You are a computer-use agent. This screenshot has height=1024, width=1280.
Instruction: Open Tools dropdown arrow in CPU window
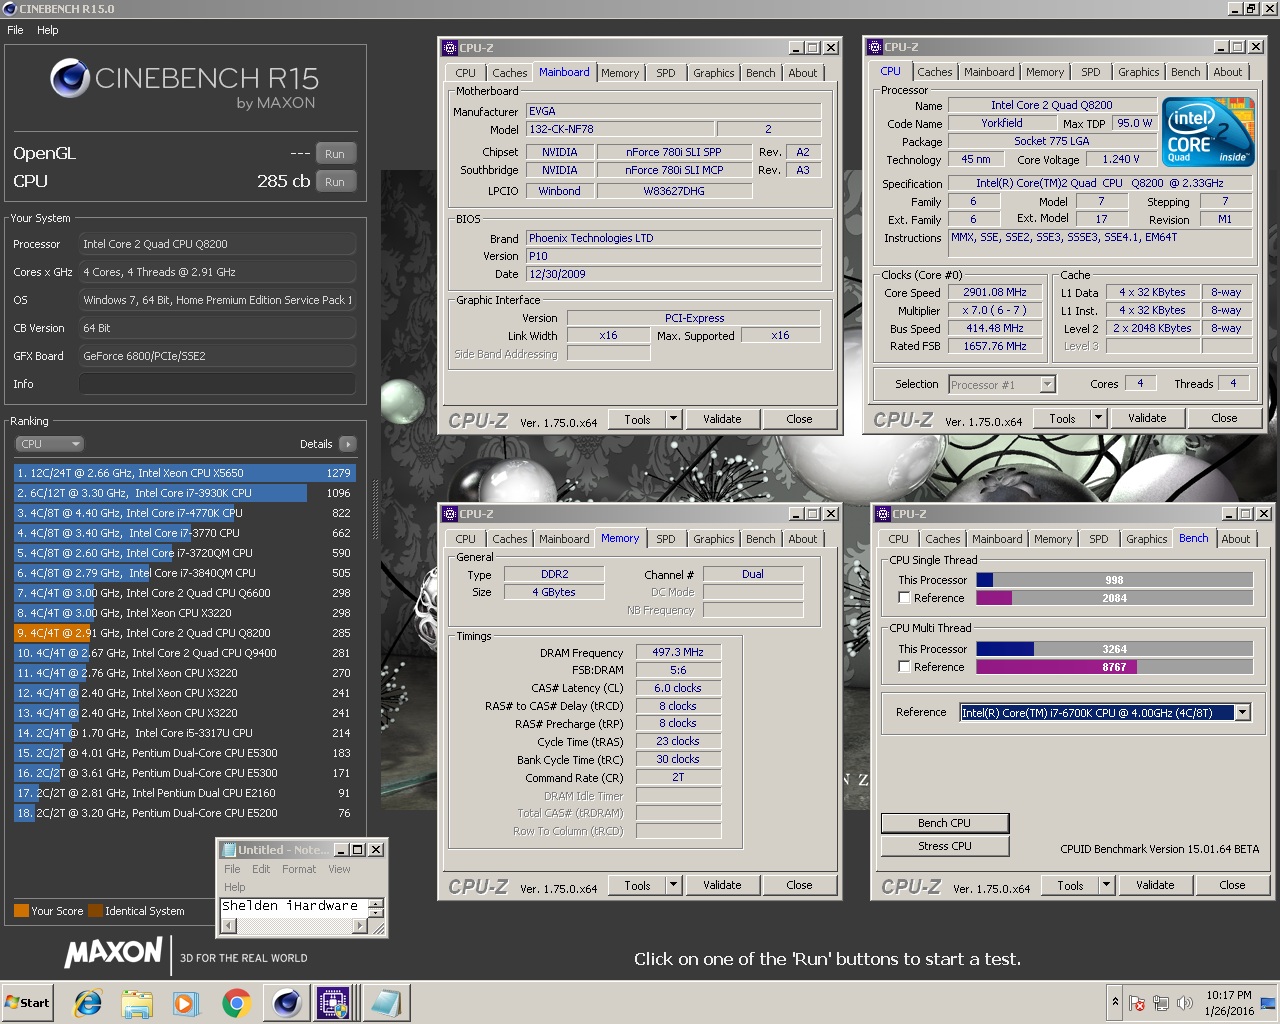(1098, 418)
